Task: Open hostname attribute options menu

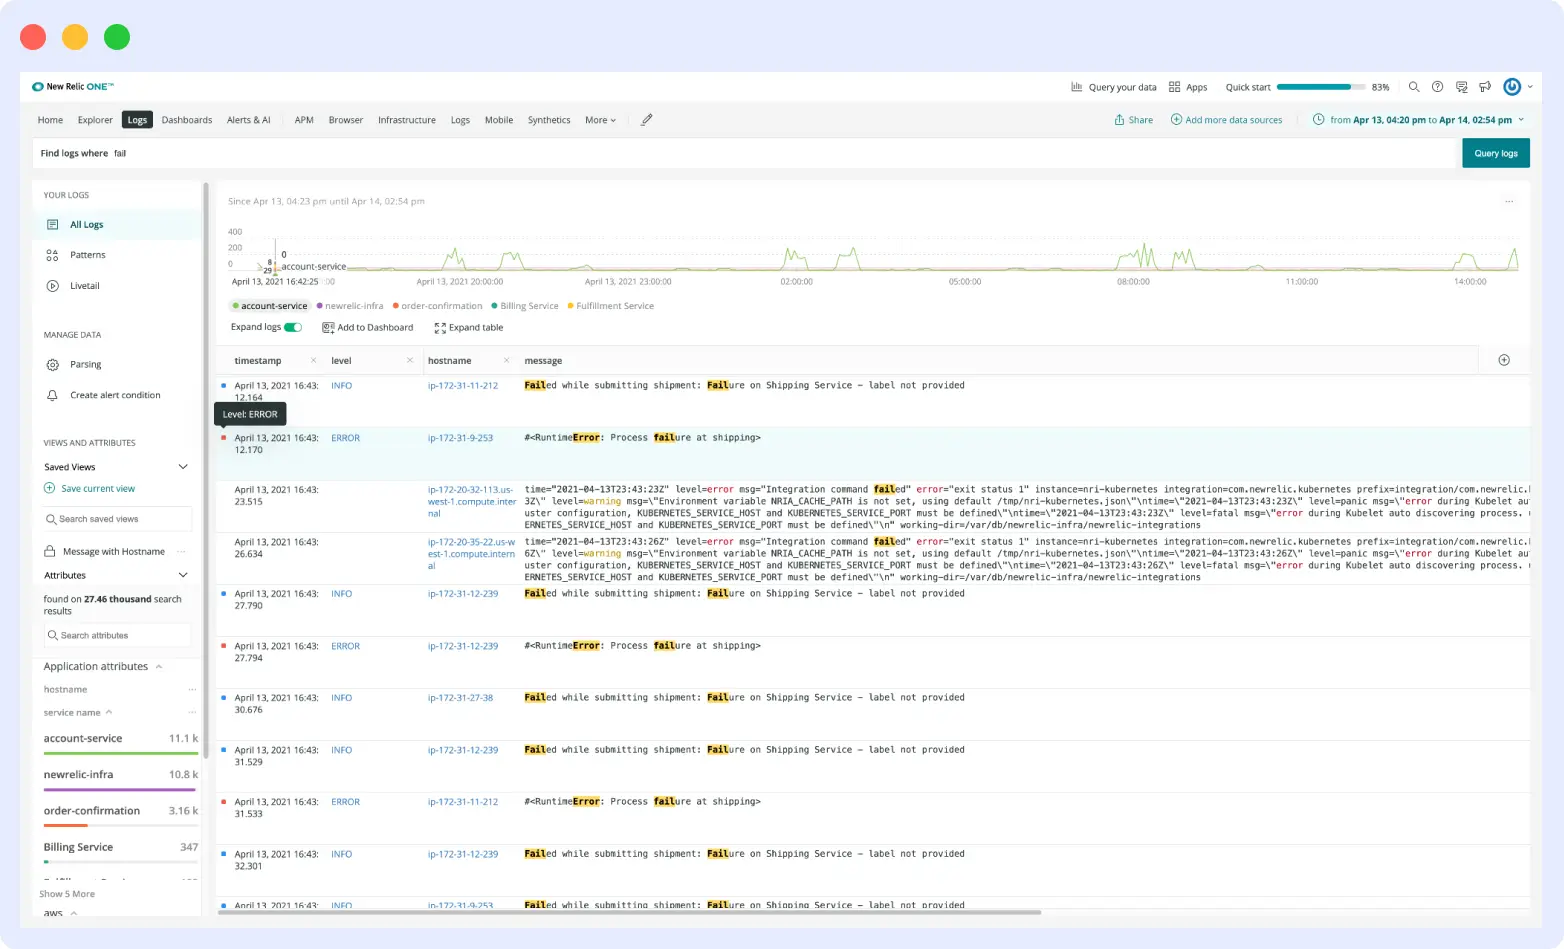Action: pos(192,690)
